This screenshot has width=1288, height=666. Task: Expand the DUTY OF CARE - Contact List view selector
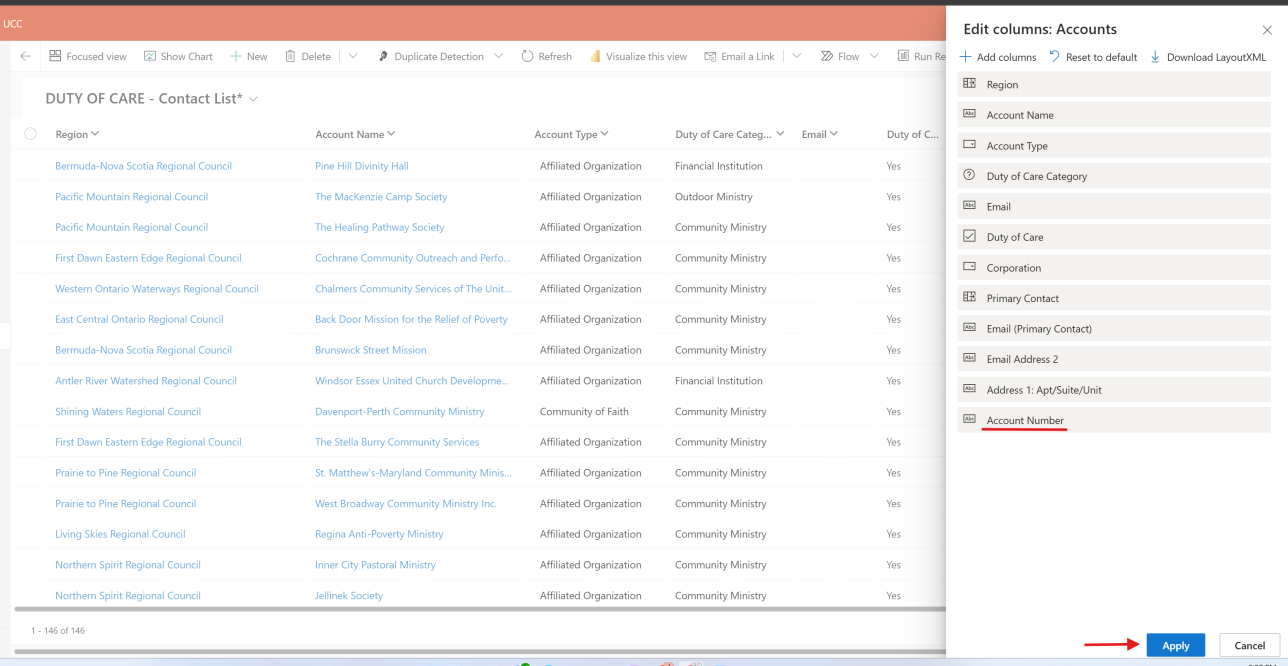pos(253,99)
